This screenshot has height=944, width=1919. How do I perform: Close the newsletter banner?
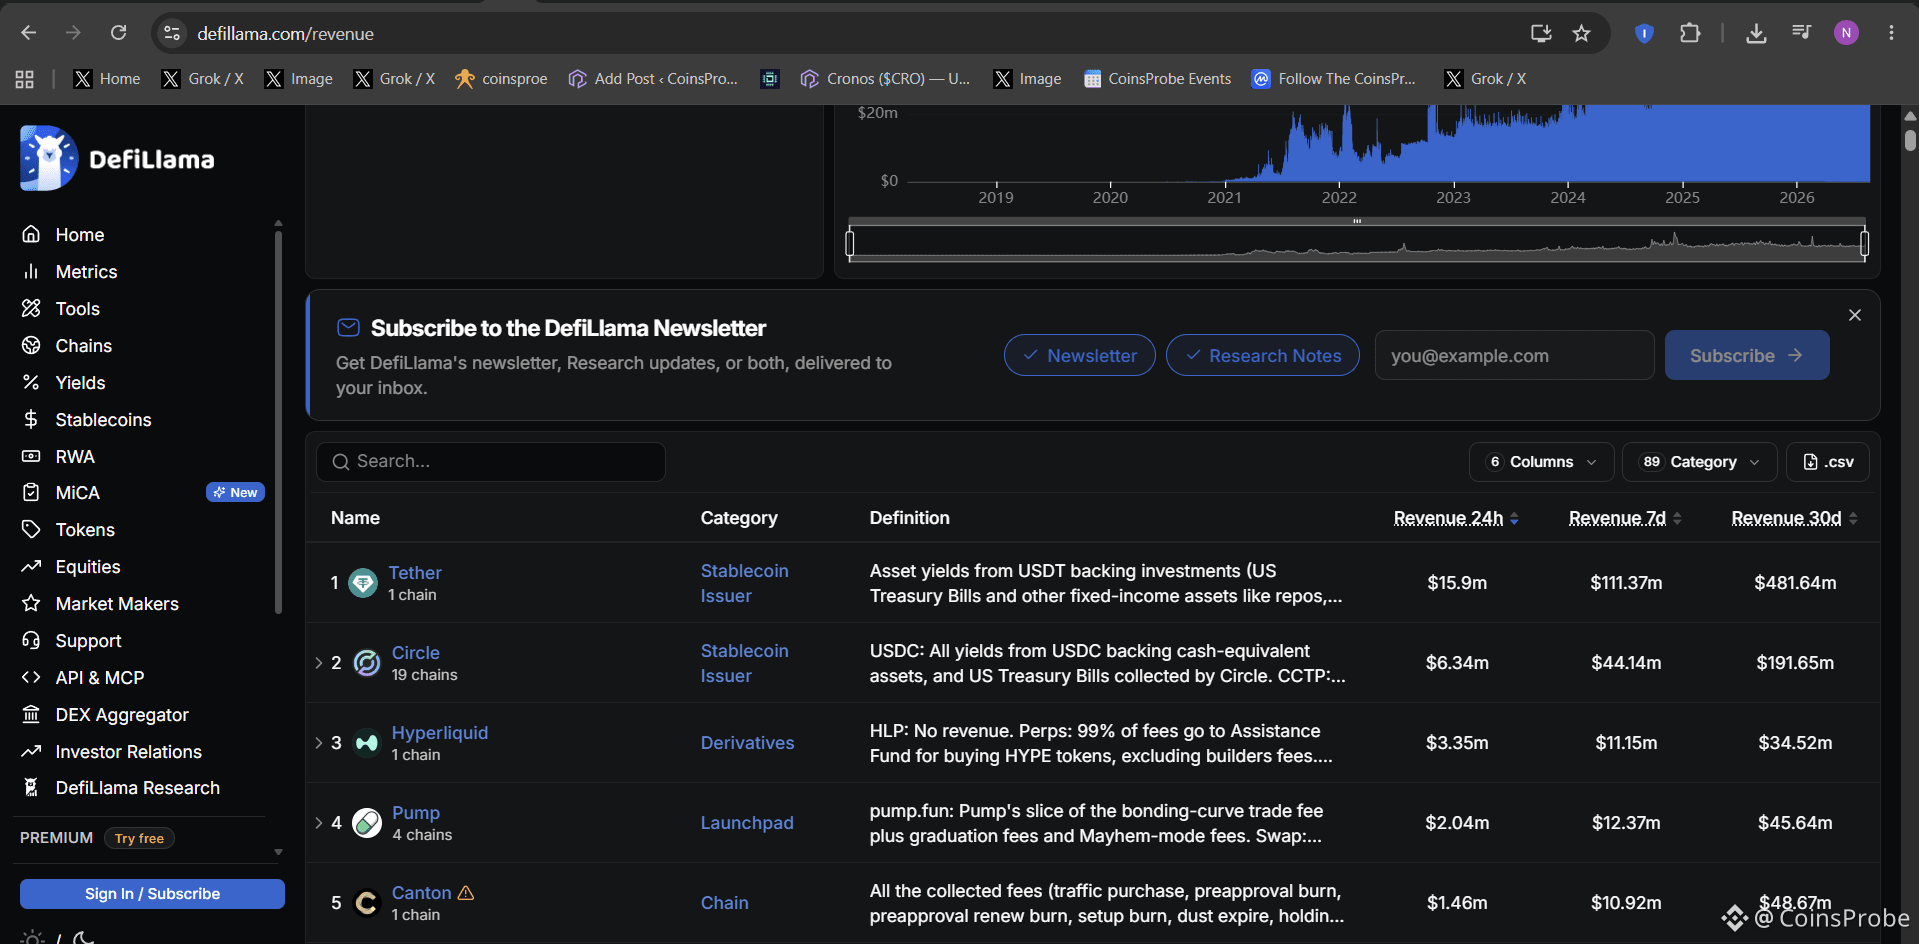(x=1854, y=315)
